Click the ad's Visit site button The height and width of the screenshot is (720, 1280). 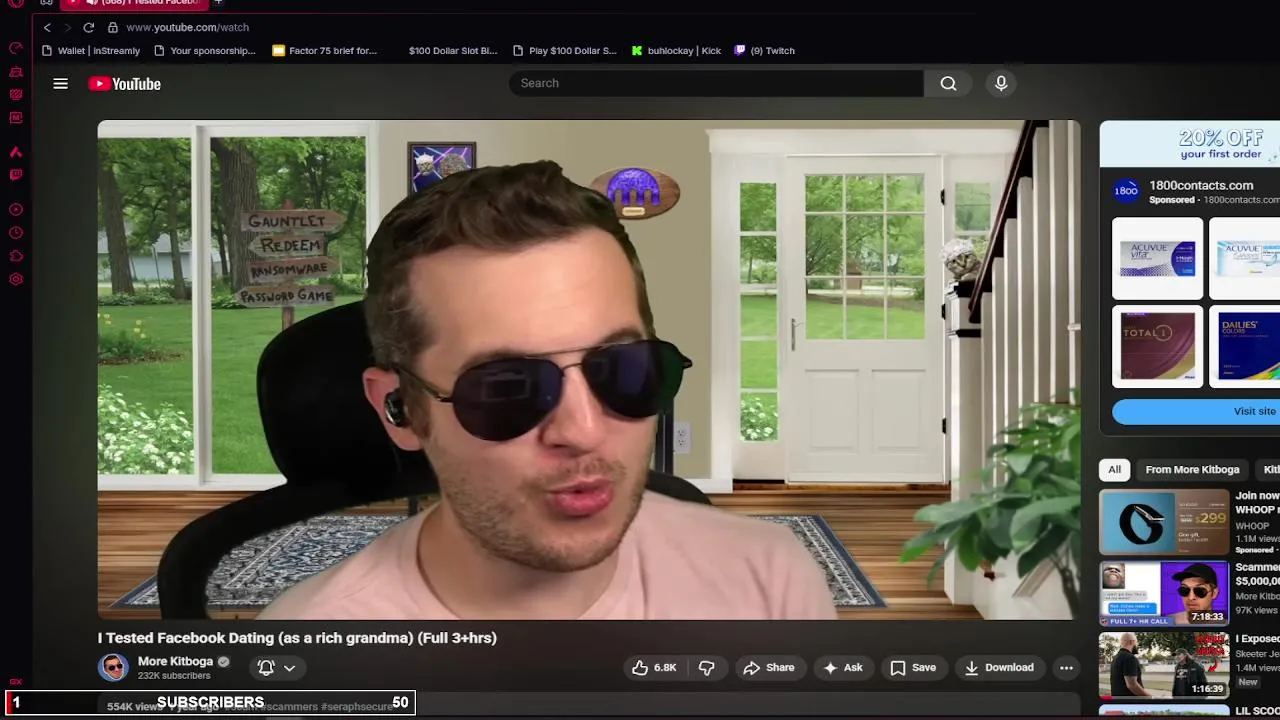[1196, 411]
